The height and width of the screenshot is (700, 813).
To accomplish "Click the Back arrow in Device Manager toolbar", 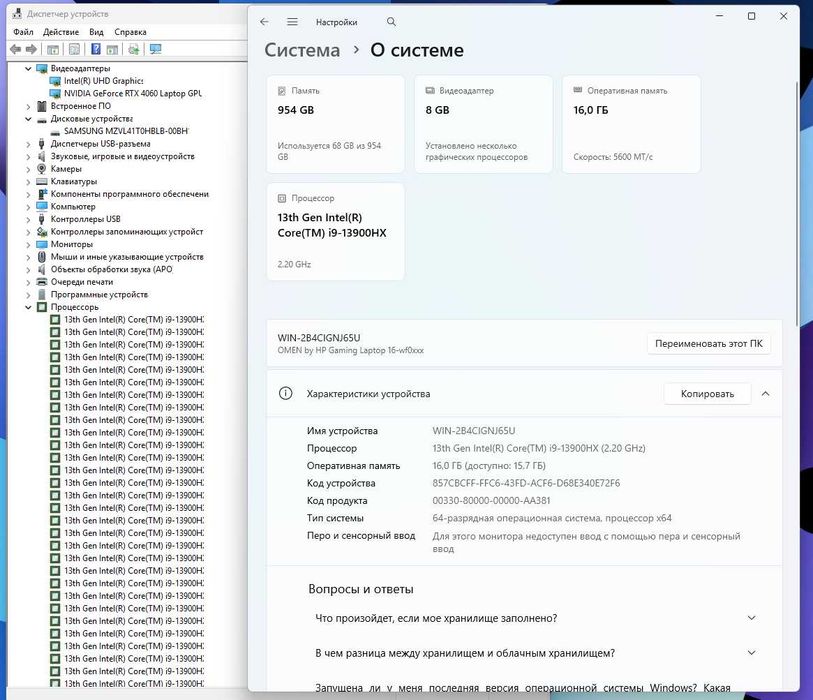I will point(16,49).
